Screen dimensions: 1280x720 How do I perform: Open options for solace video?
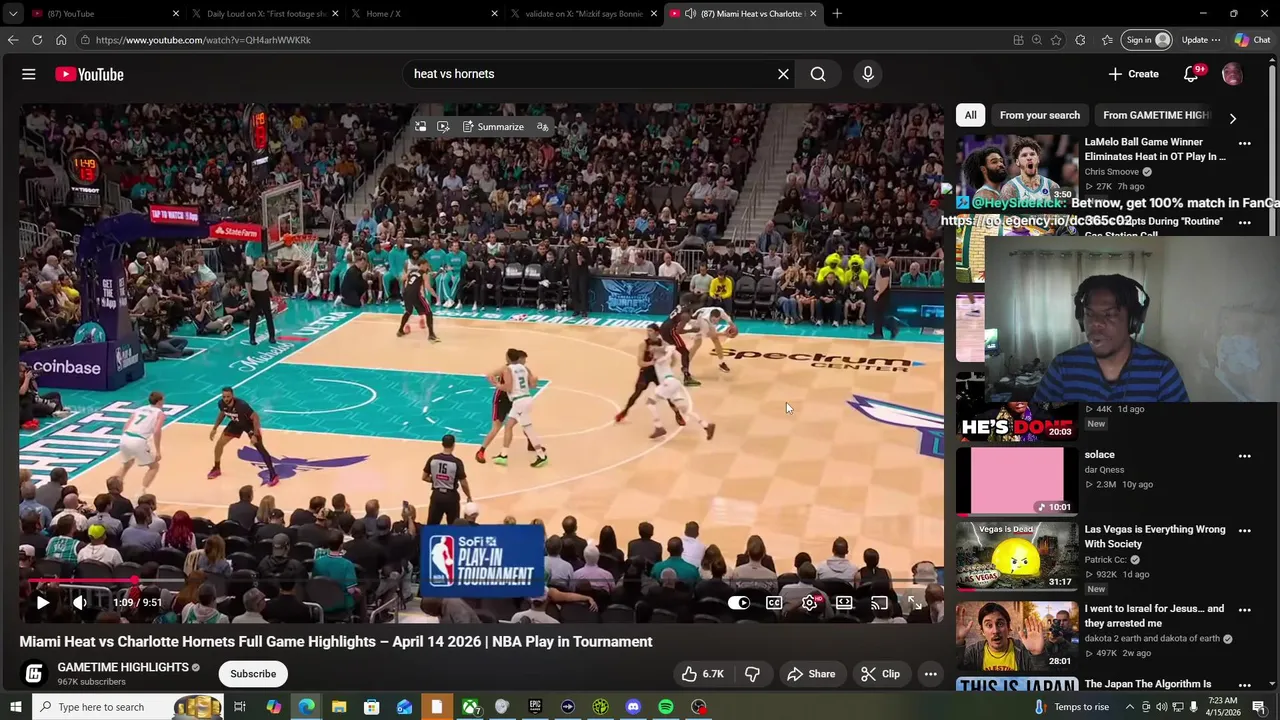click(1245, 456)
